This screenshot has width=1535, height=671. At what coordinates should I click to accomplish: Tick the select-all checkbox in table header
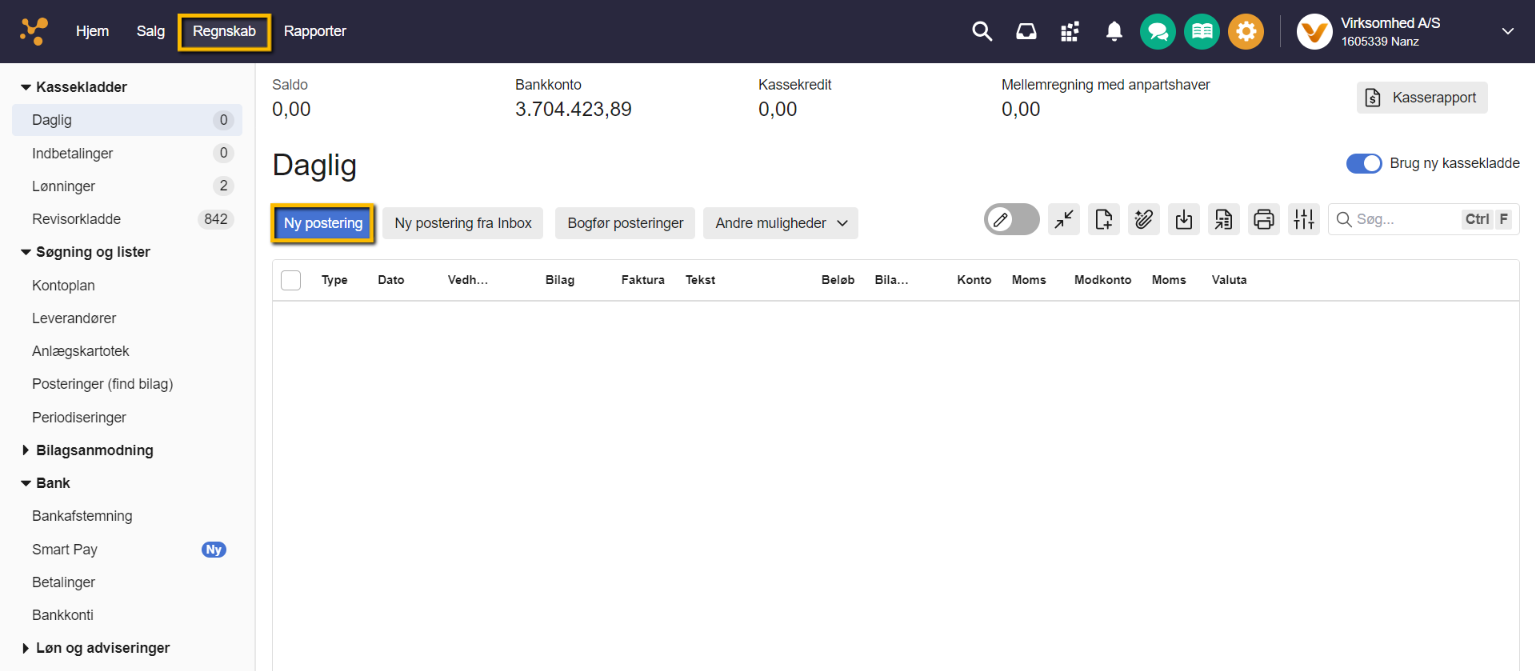click(x=291, y=280)
